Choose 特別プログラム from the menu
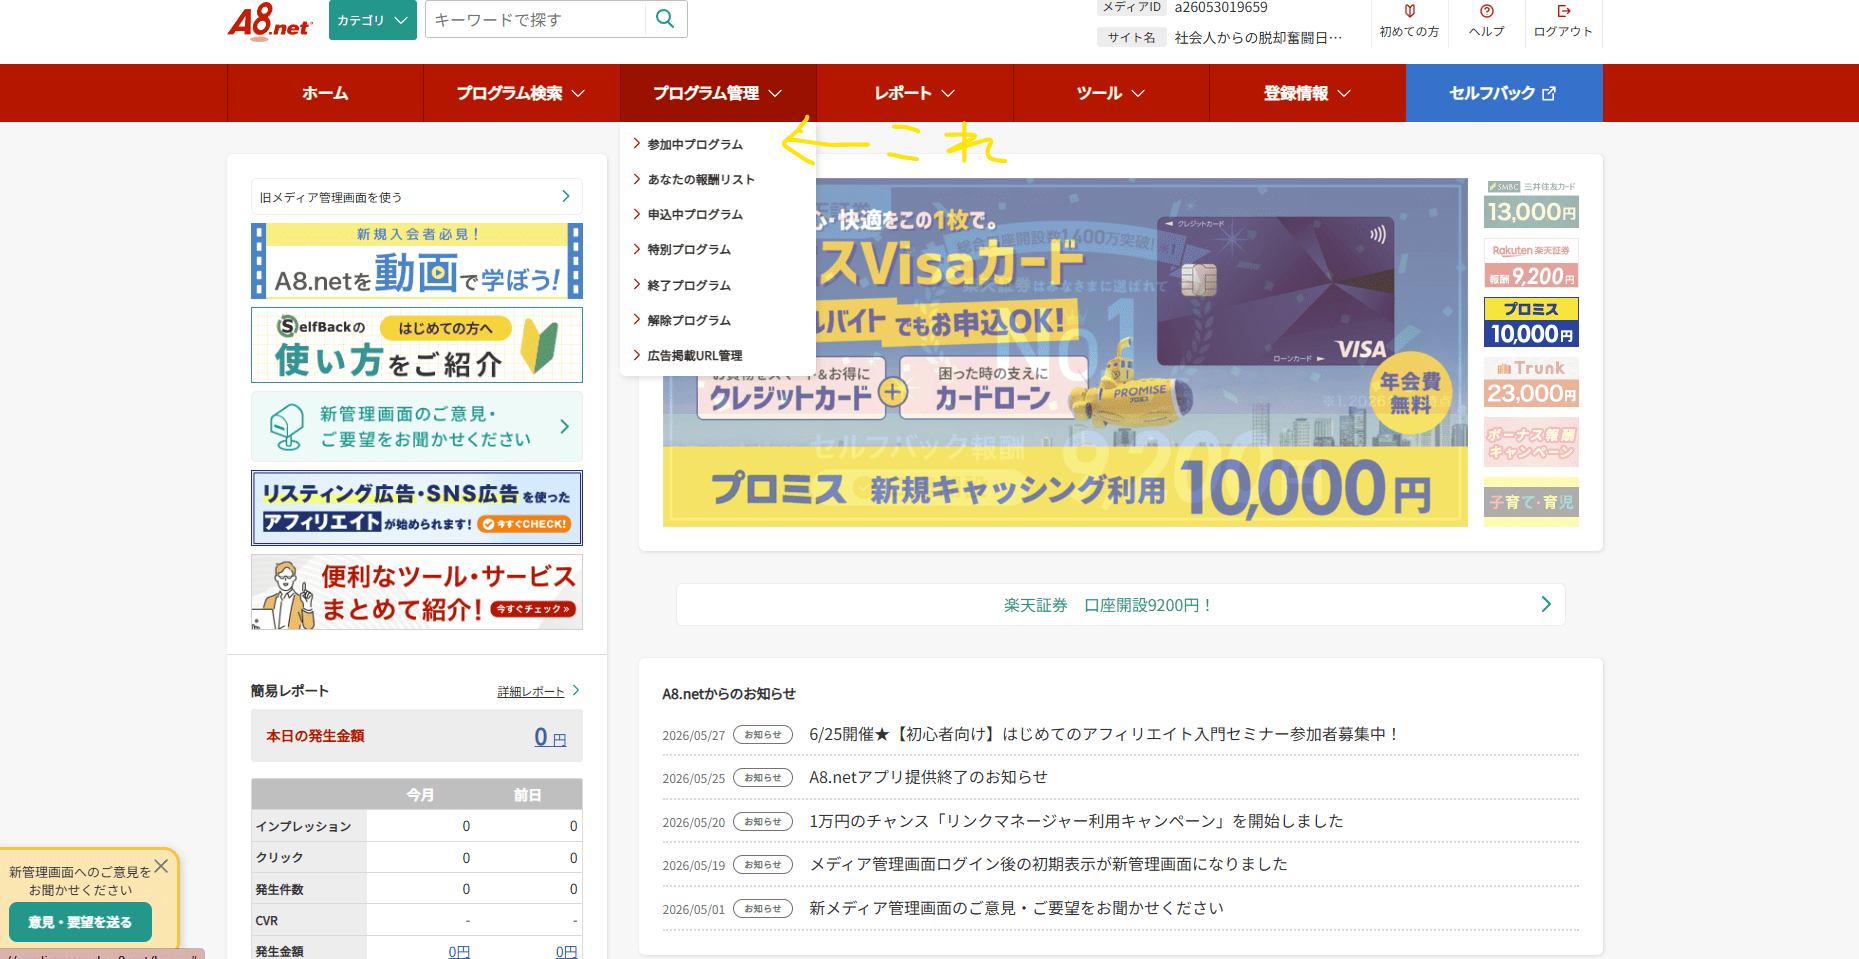Image resolution: width=1859 pixels, height=959 pixels. click(689, 250)
